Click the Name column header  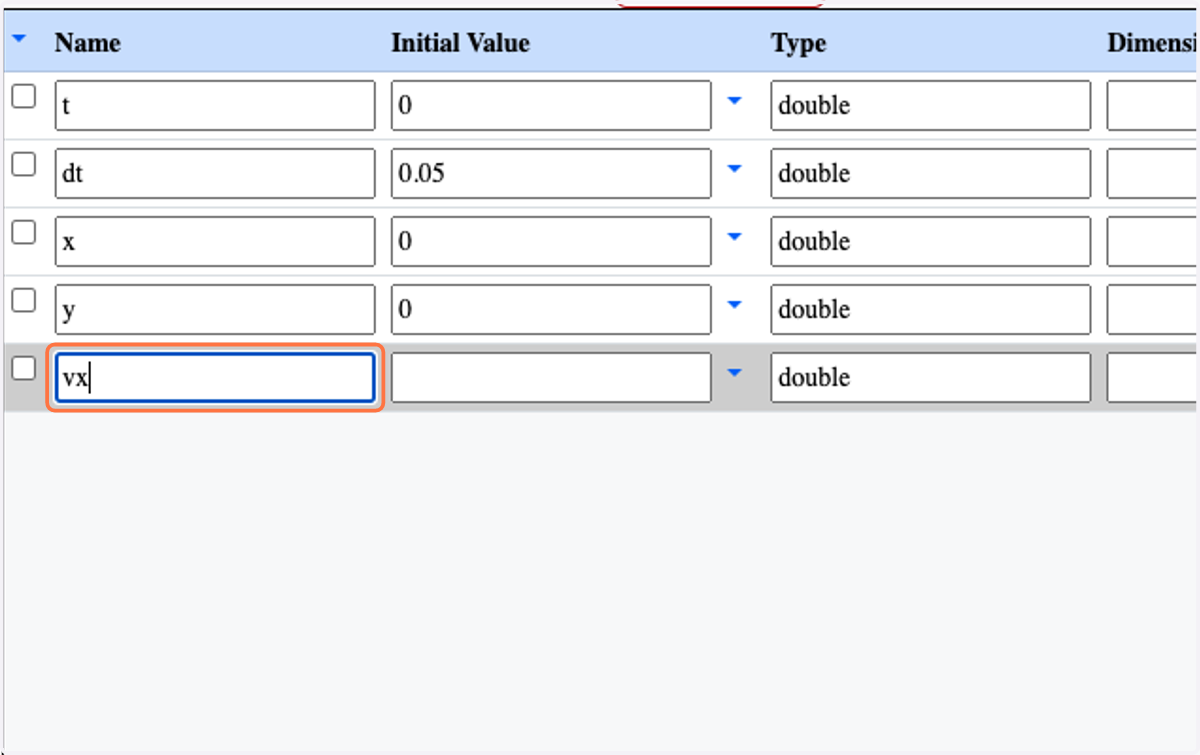[87, 43]
